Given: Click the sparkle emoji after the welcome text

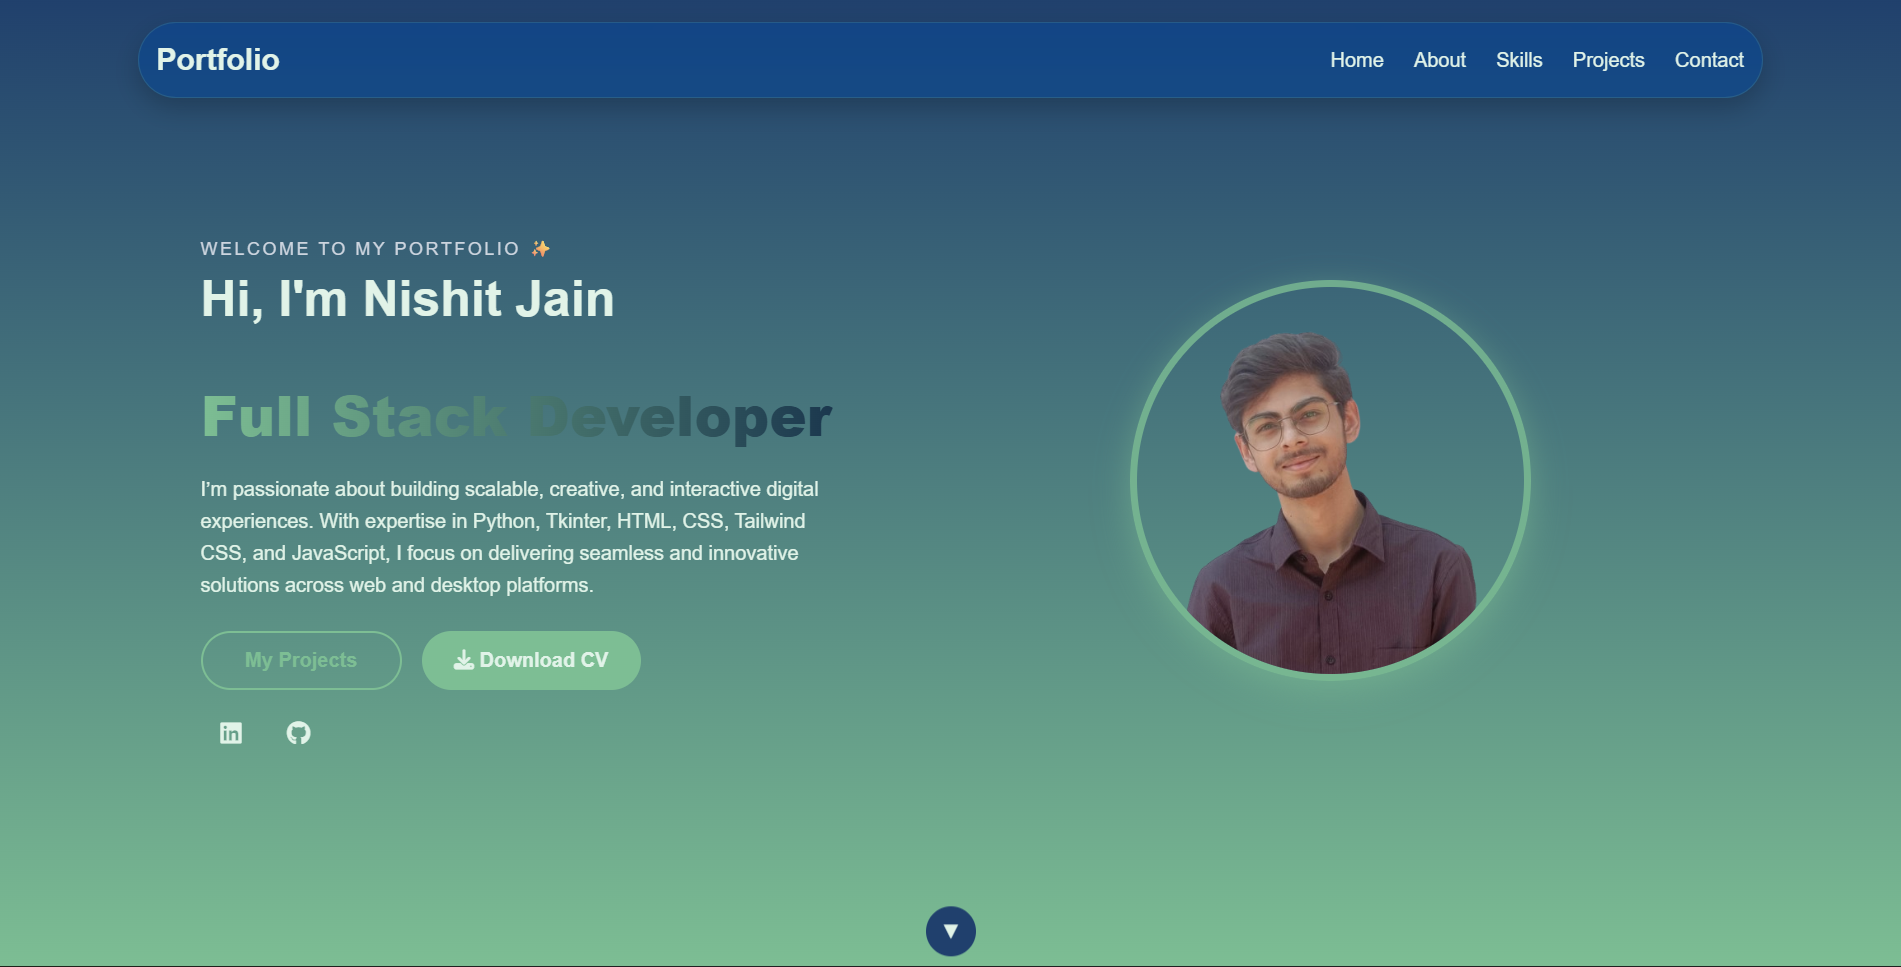Looking at the screenshot, I should (x=541, y=248).
